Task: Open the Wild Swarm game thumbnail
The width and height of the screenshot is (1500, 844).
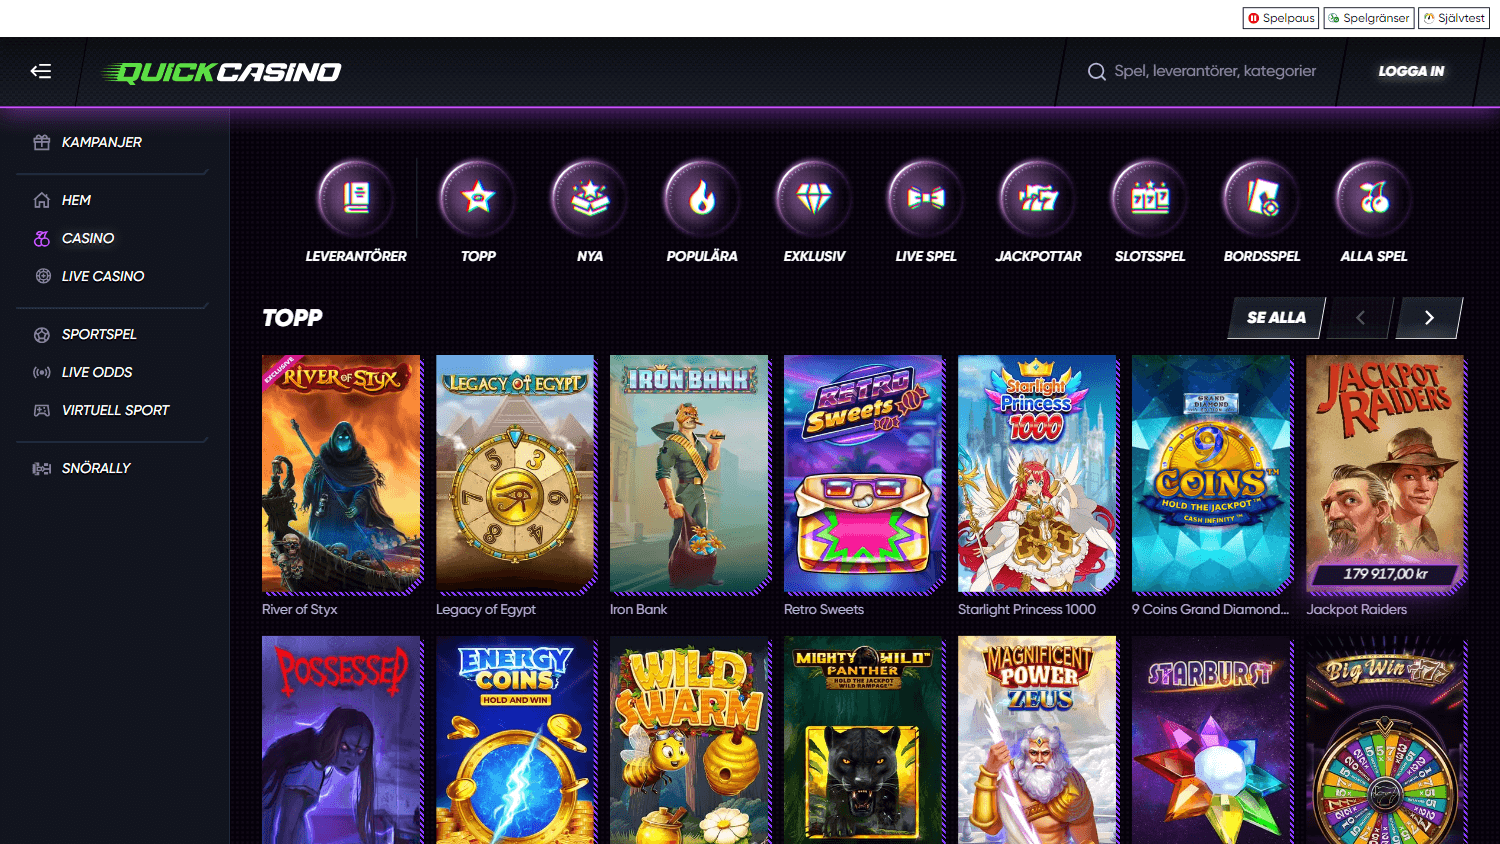Action: tap(690, 740)
